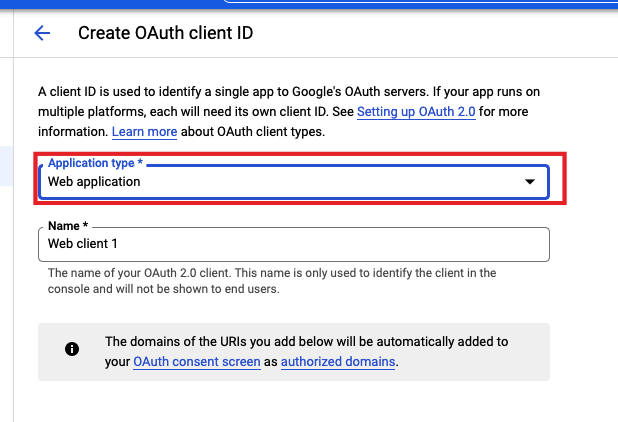
Task: Click blank area below the info banner
Action: (300, 402)
